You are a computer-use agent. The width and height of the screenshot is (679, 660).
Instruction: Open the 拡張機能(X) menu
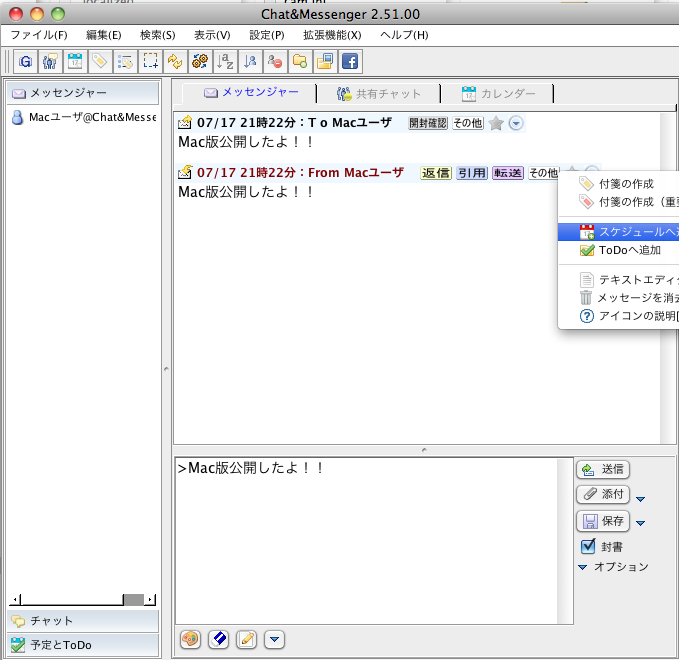click(332, 35)
